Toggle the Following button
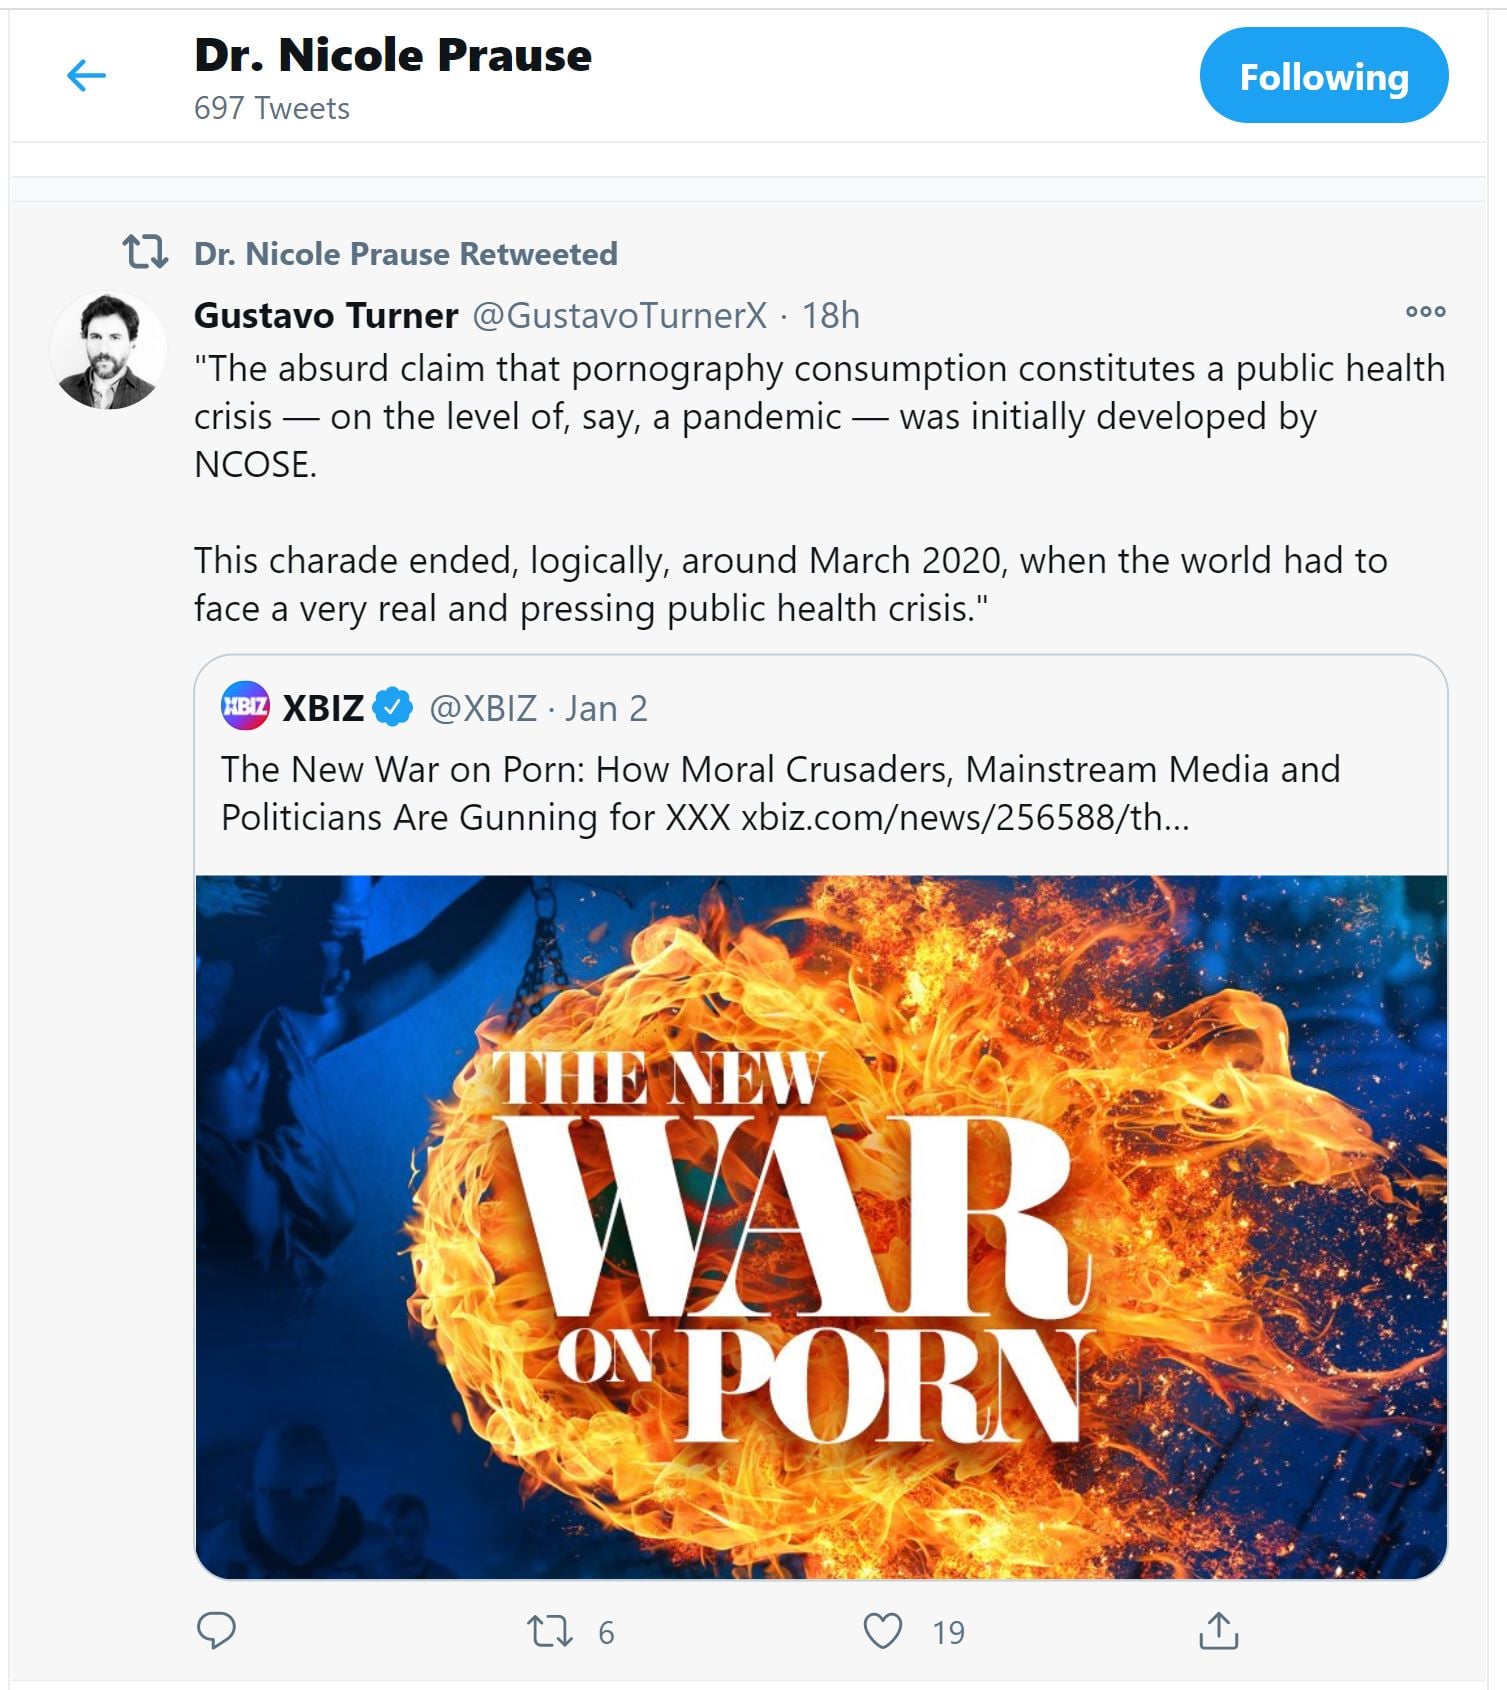The height and width of the screenshot is (1690, 1507). (x=1323, y=76)
